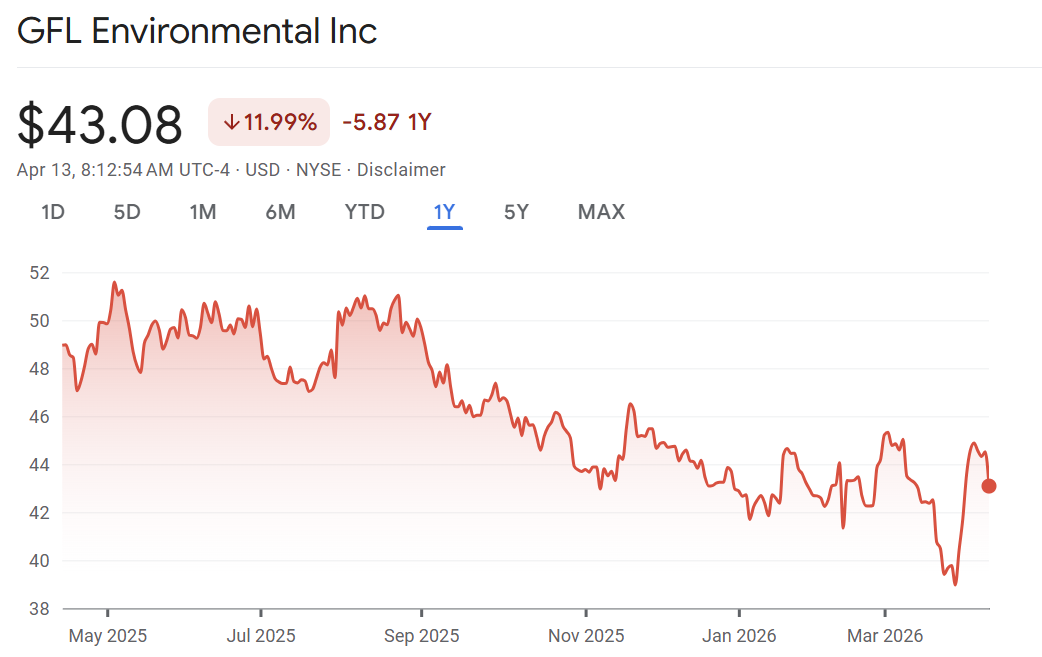Screen dimensions: 1042x657
Task: Click the May 2025 axis label
Action: click(x=109, y=636)
